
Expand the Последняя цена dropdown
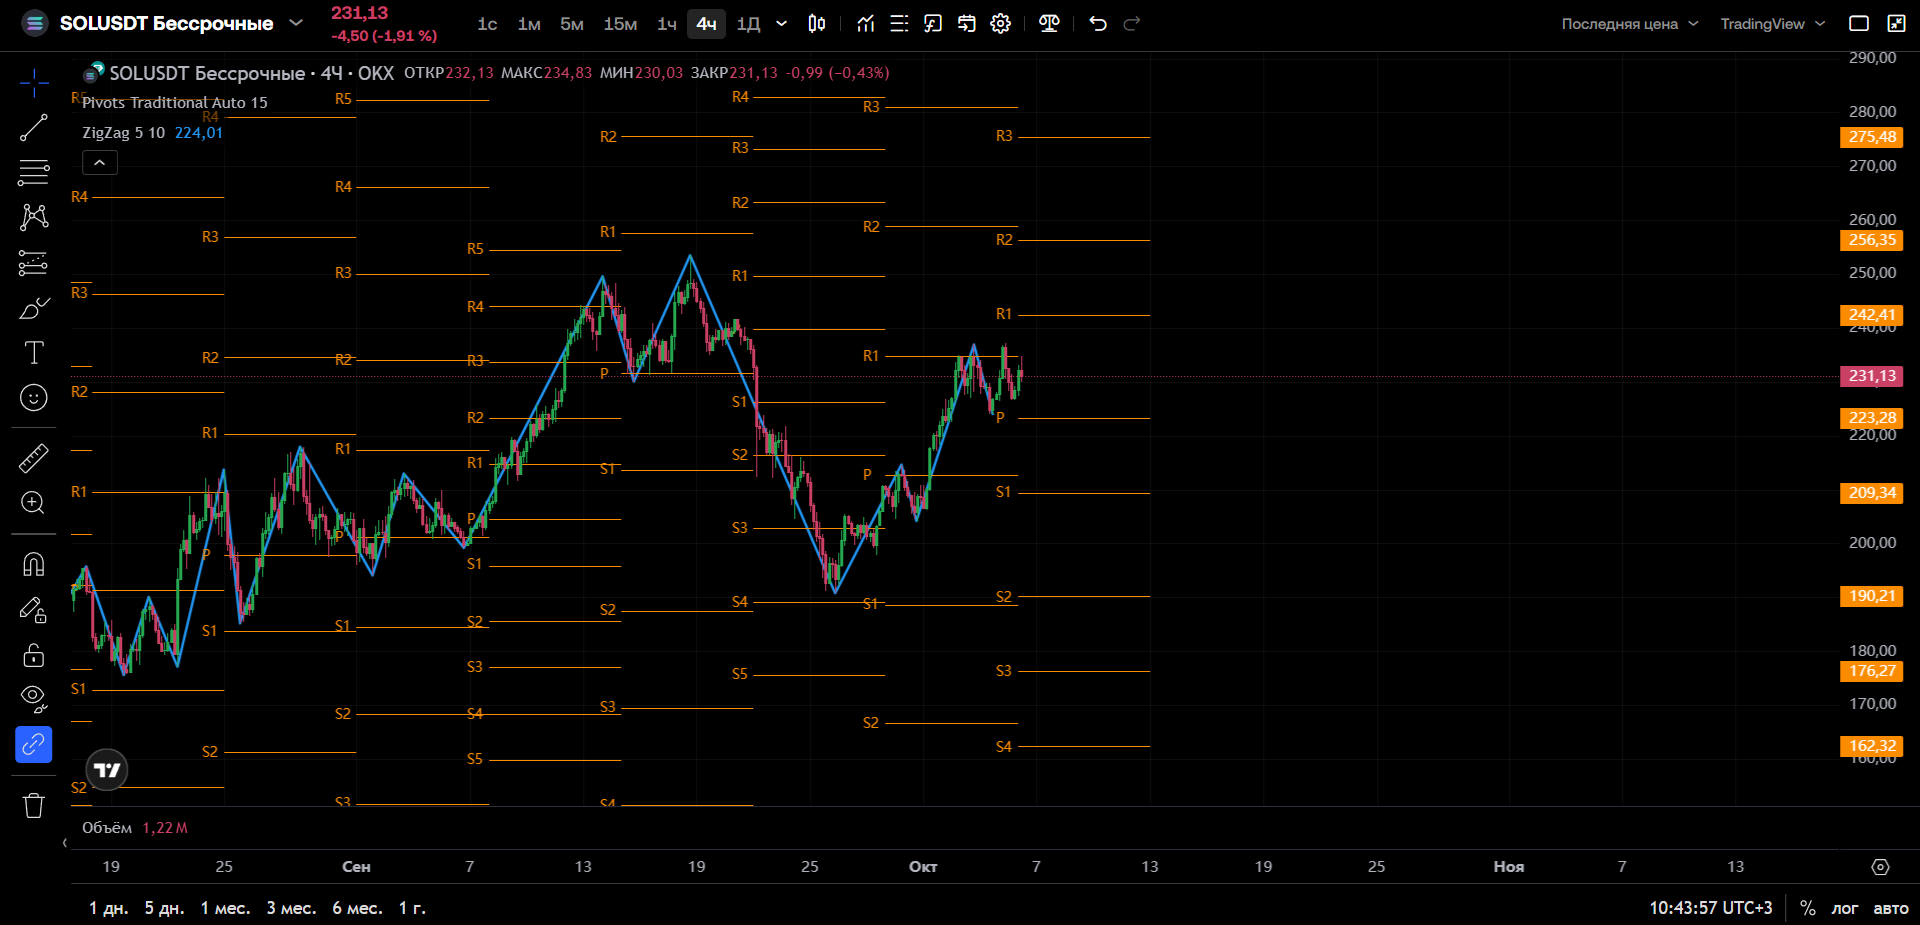click(x=1630, y=24)
